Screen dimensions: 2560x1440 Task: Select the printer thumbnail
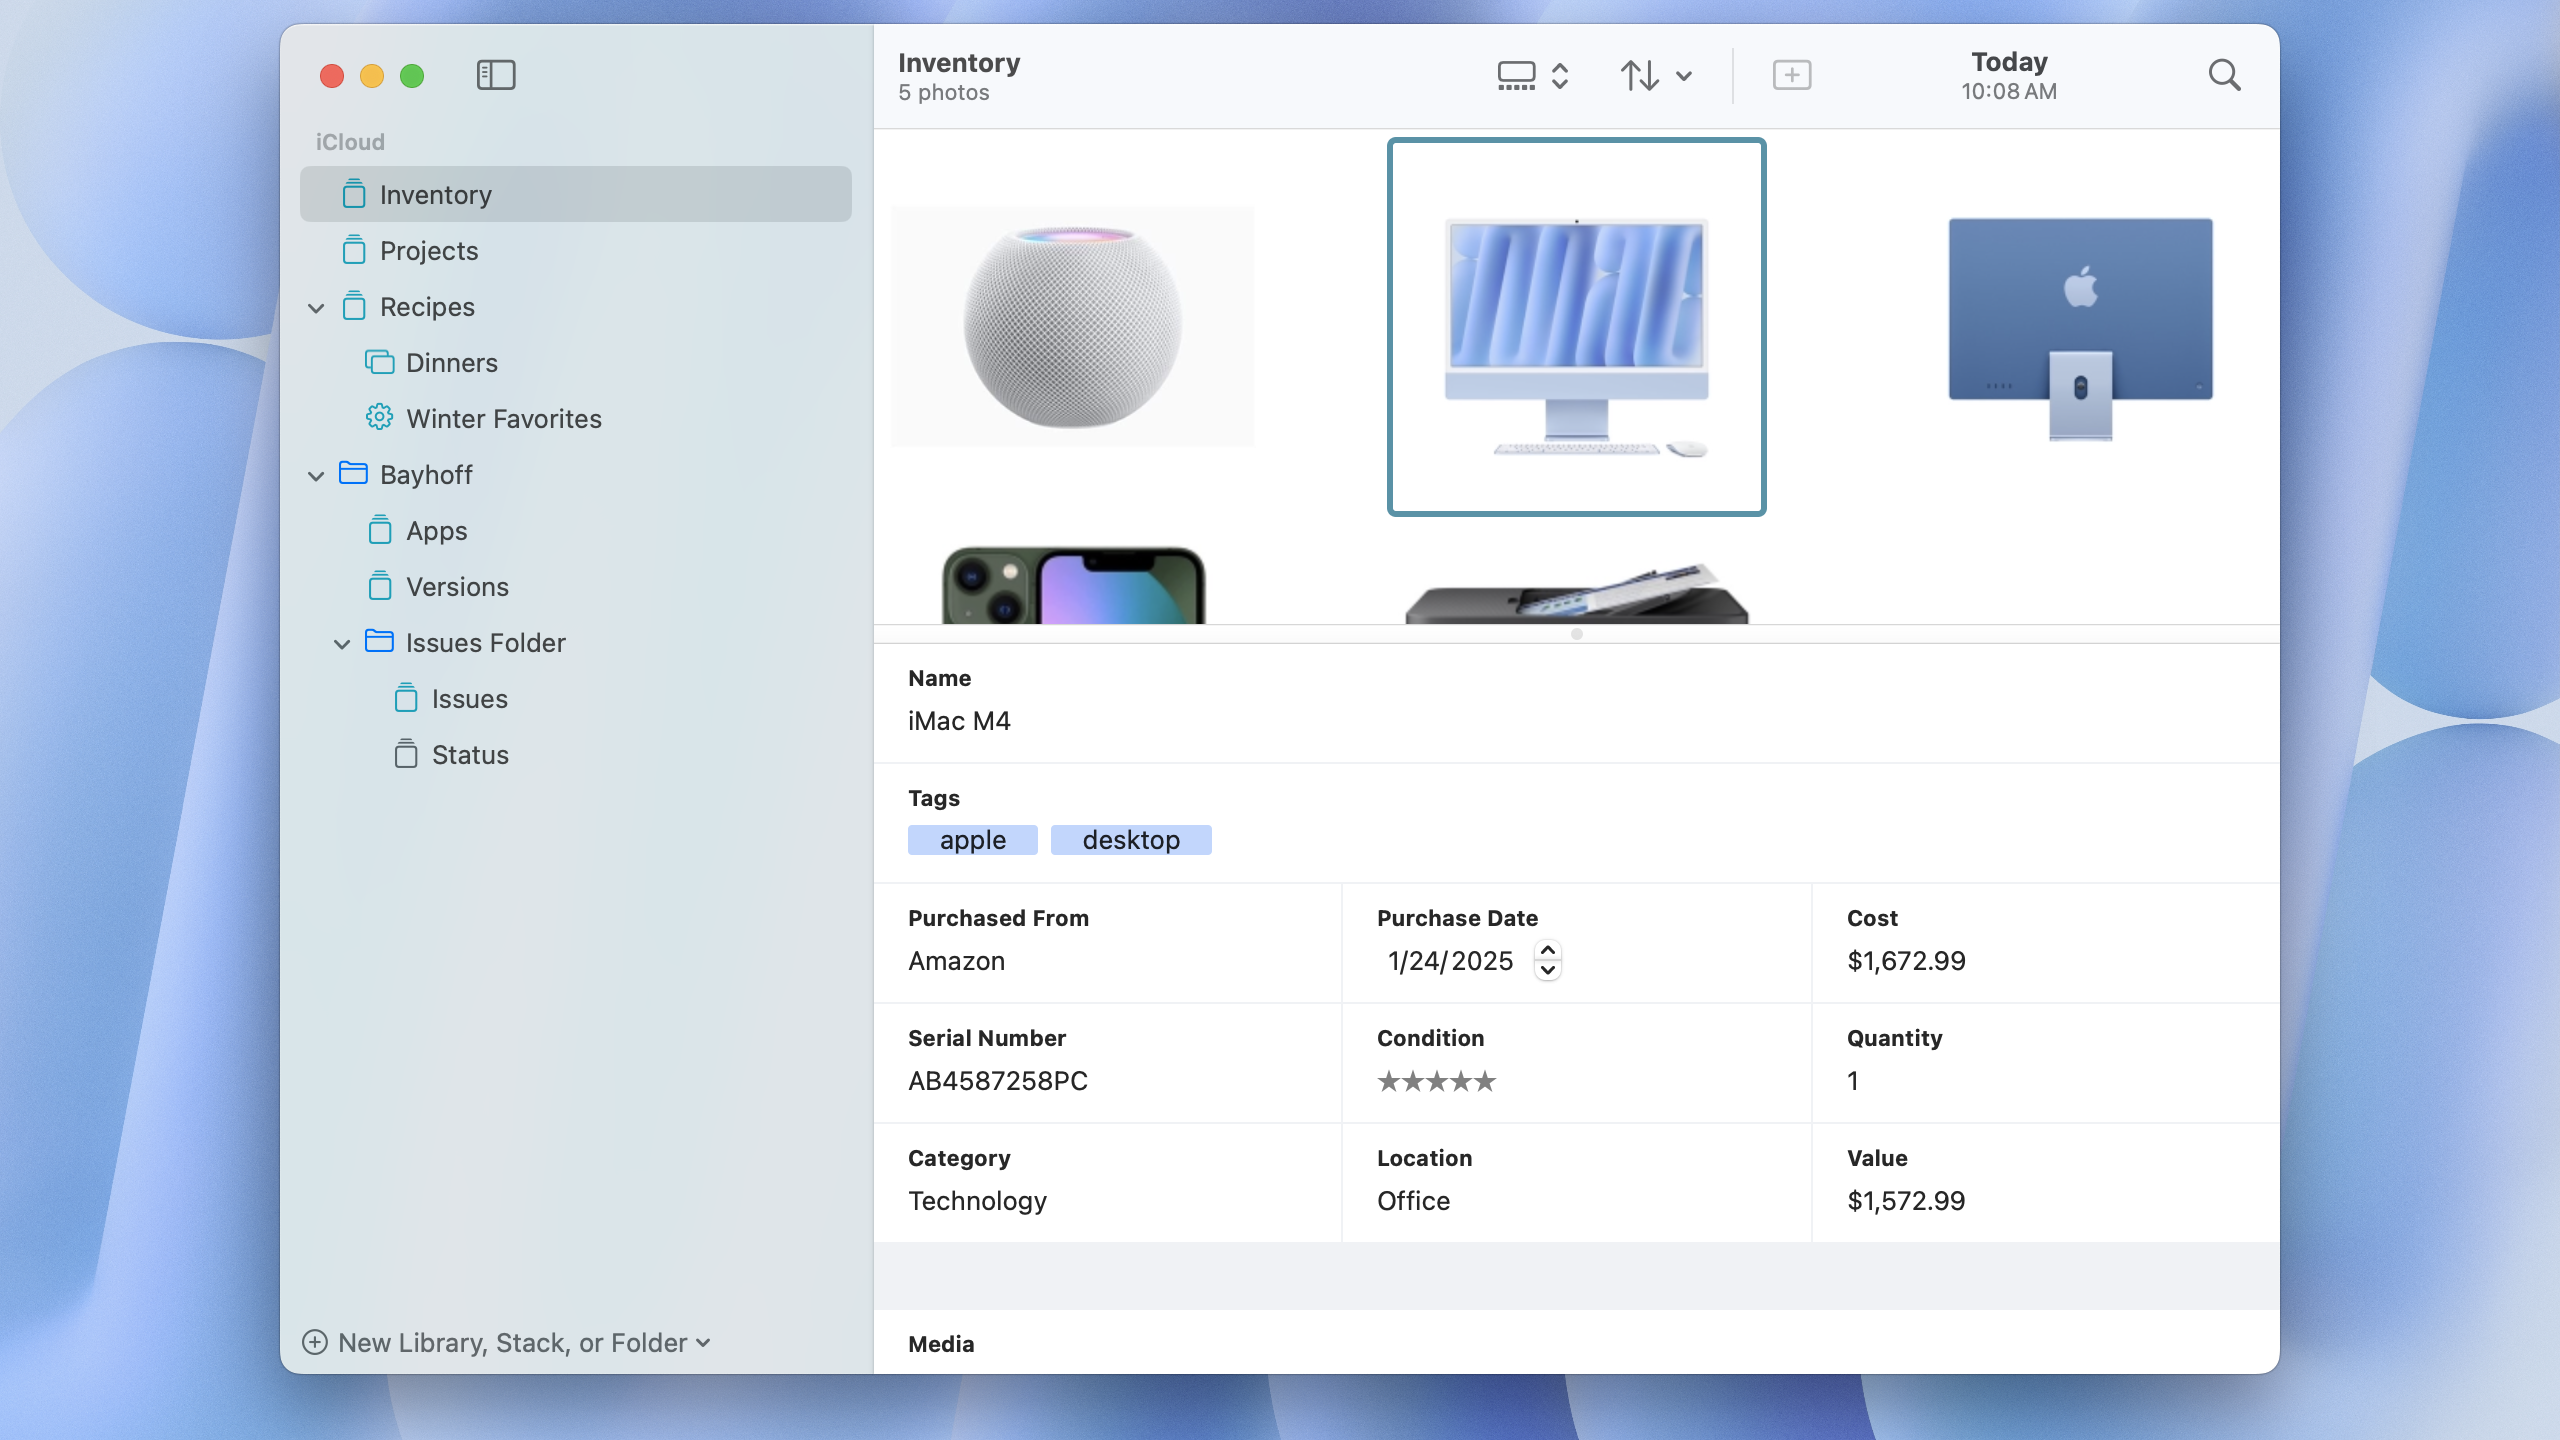tap(1577, 592)
